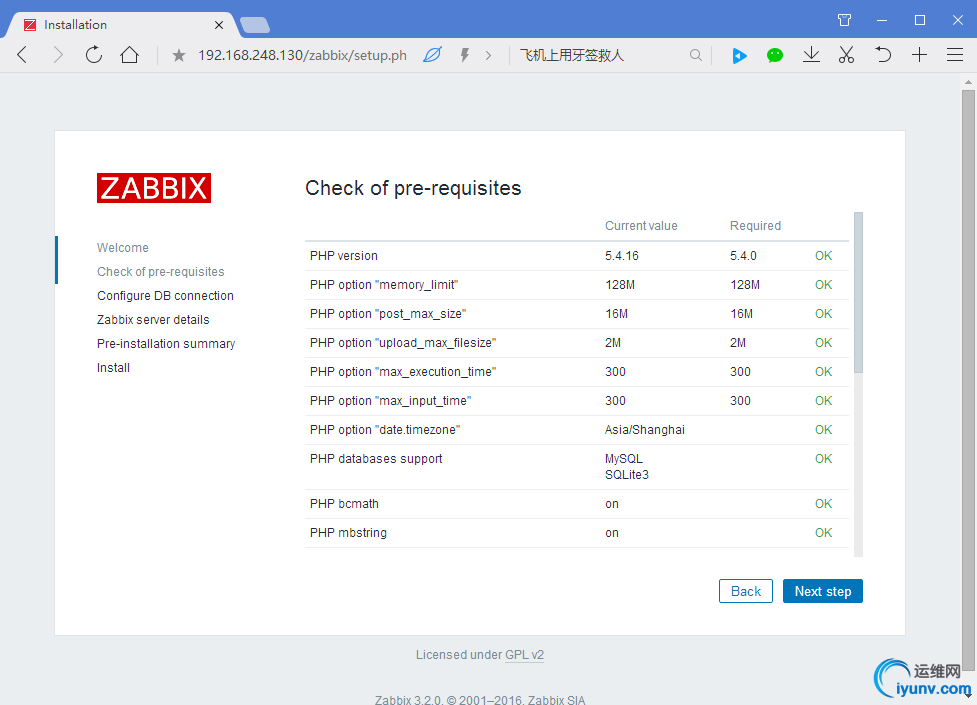
Task: Select Zabbix server details step
Action: tap(153, 320)
